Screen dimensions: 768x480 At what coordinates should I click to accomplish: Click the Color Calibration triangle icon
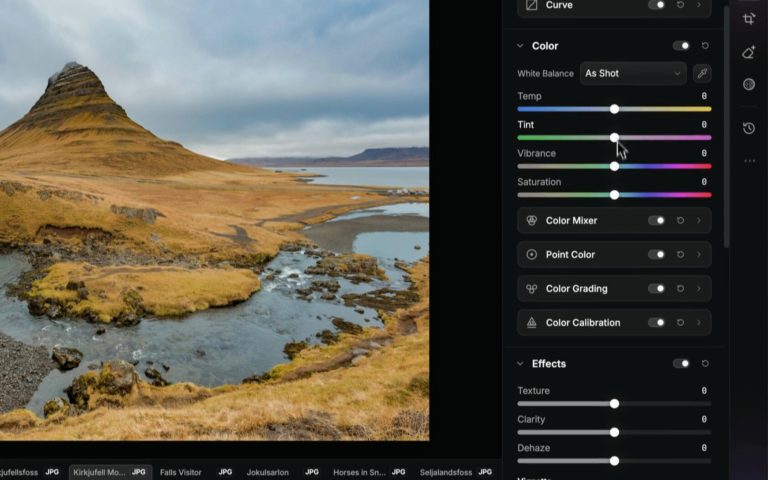[531, 322]
